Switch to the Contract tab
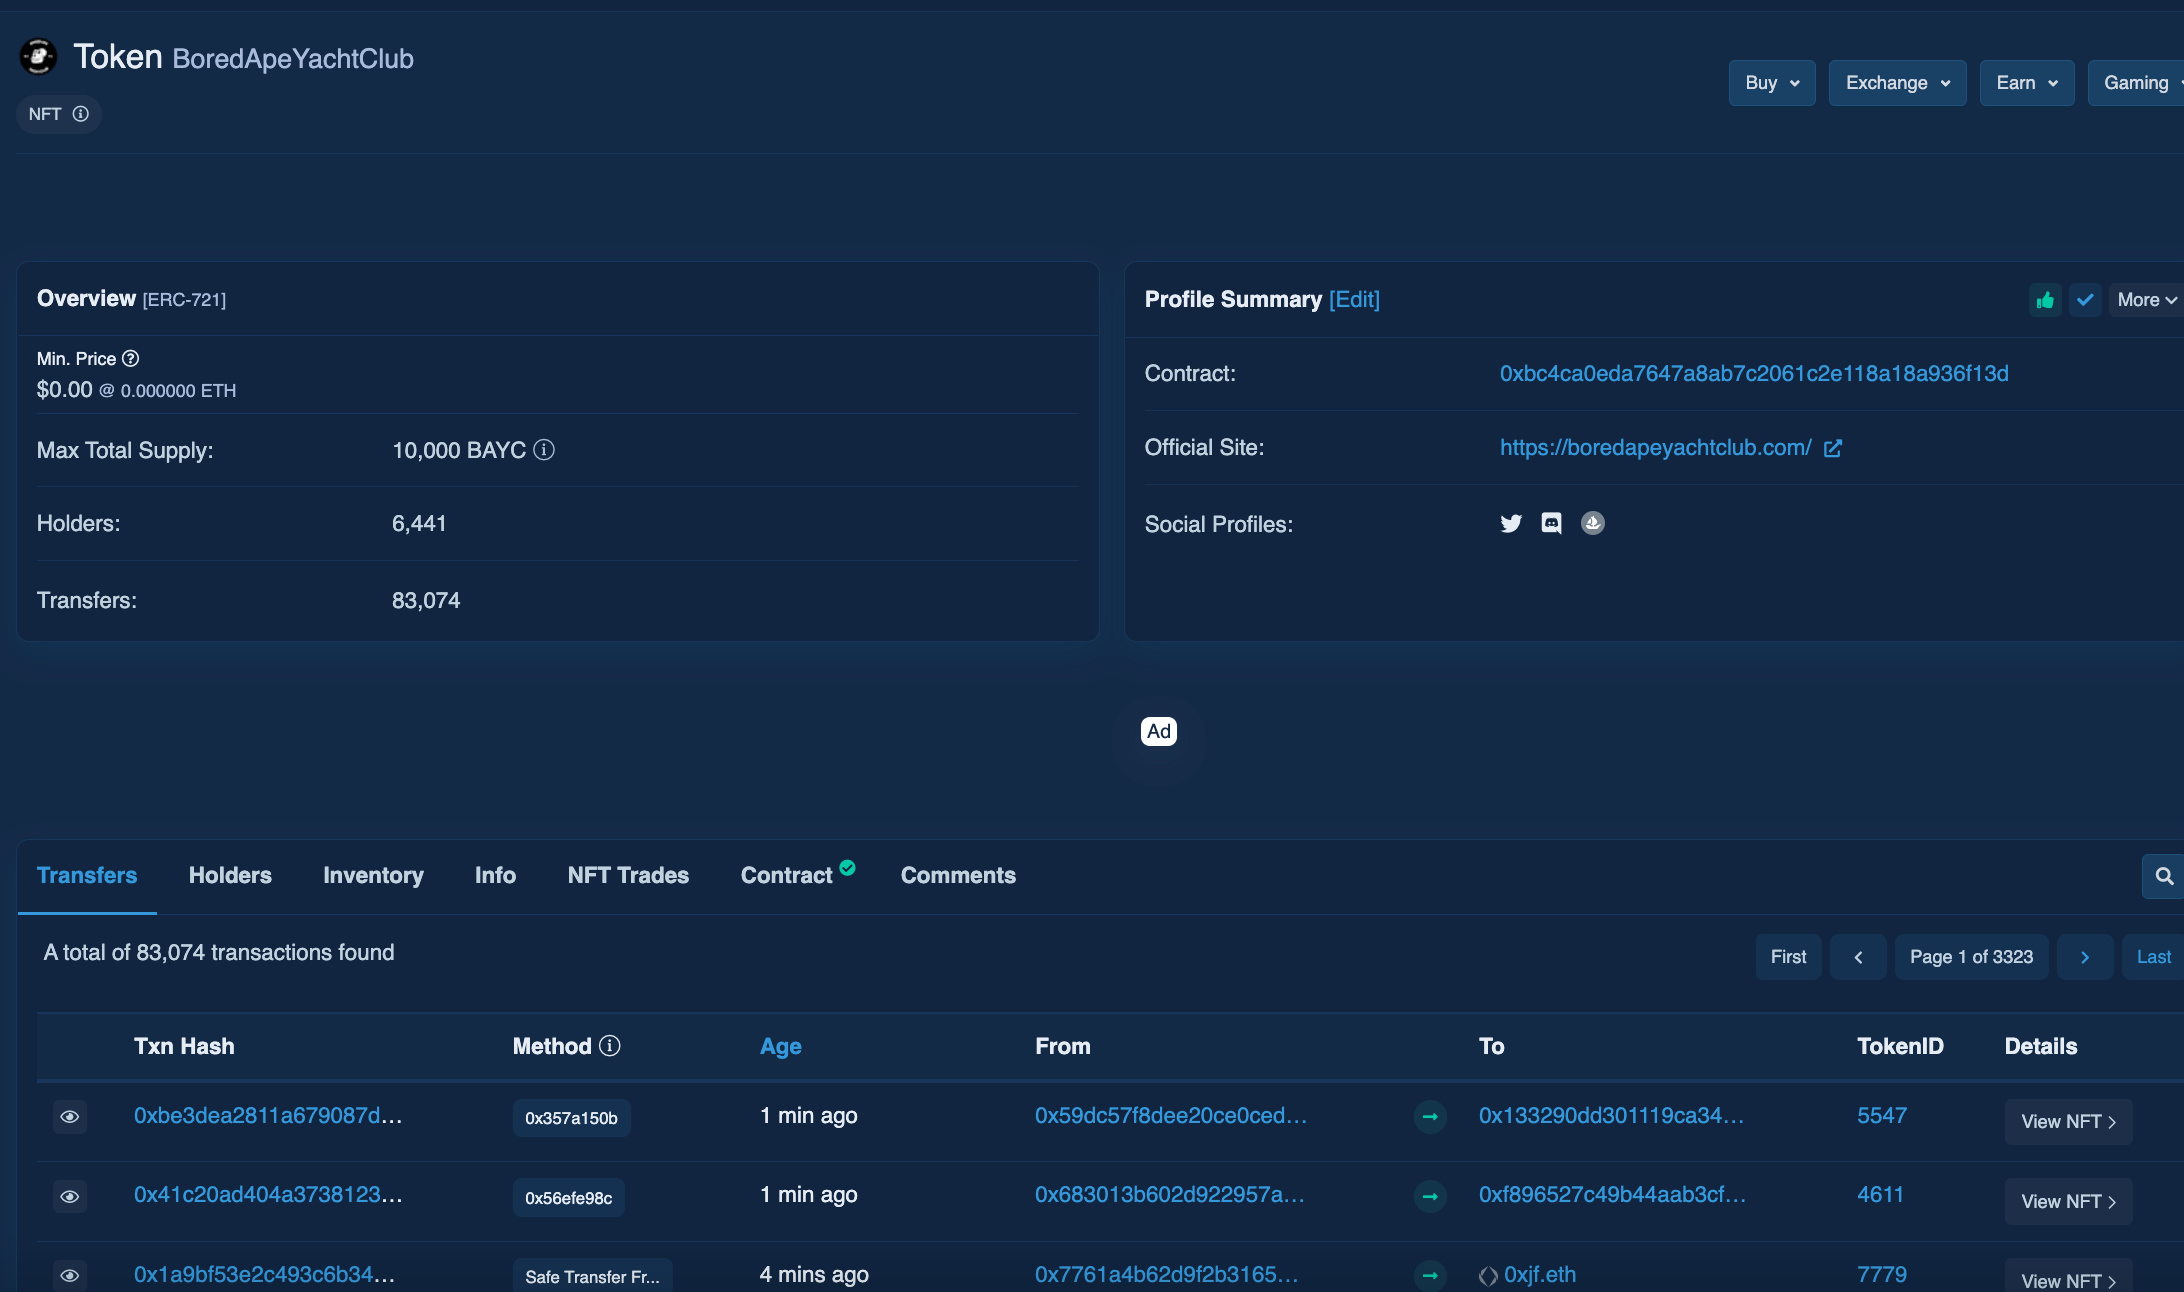Screen dimensions: 2184x1292 coord(787,875)
